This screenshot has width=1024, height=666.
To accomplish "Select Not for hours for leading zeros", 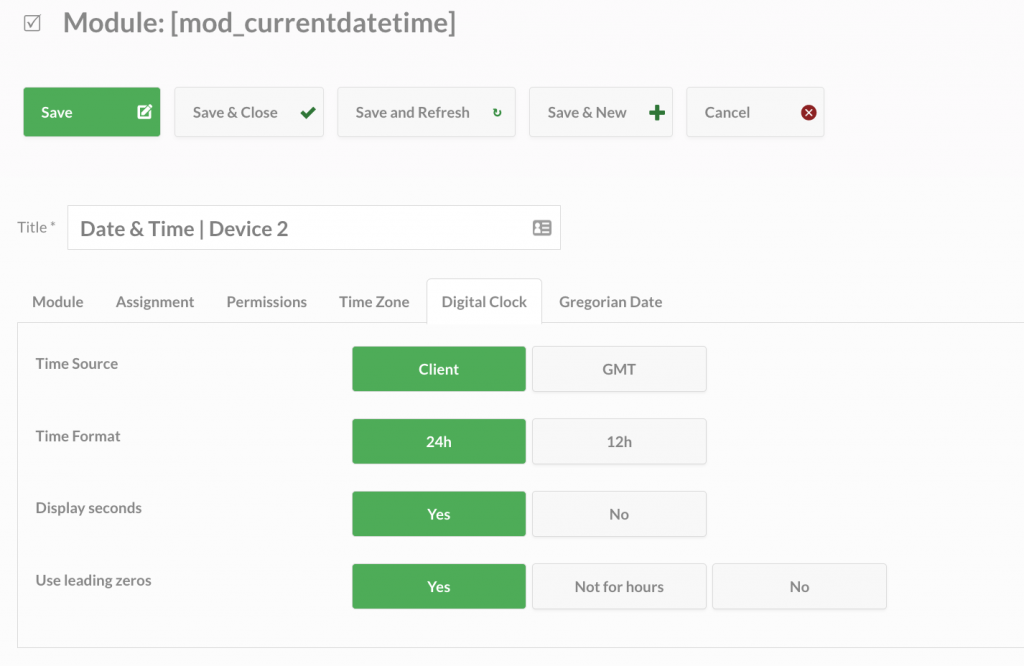I will point(619,586).
